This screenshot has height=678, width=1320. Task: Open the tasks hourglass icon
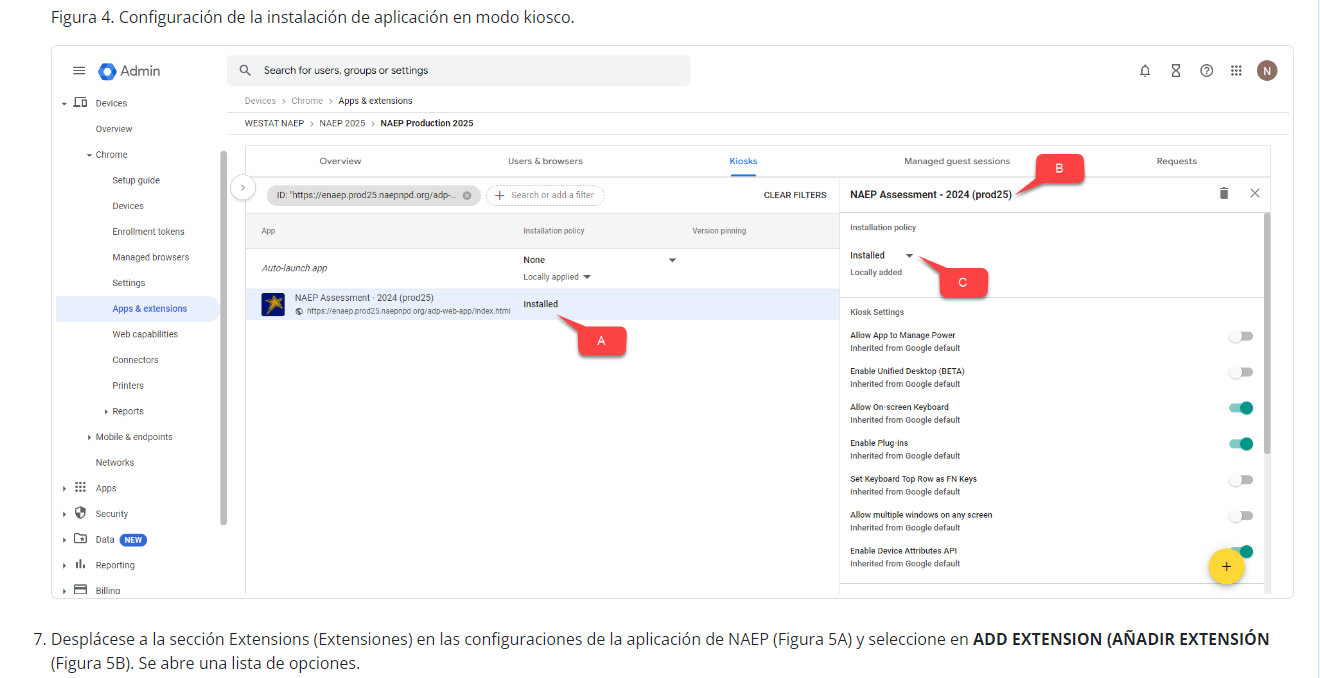1176,71
